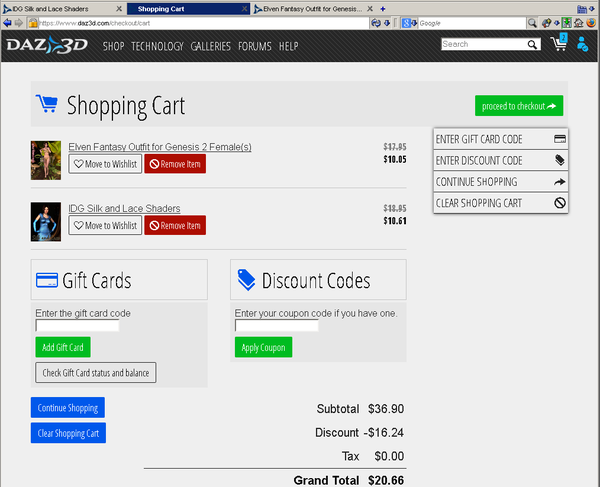Open the downloads icon in browser toolbar
Screen dimensions: 600x487
tap(566, 23)
